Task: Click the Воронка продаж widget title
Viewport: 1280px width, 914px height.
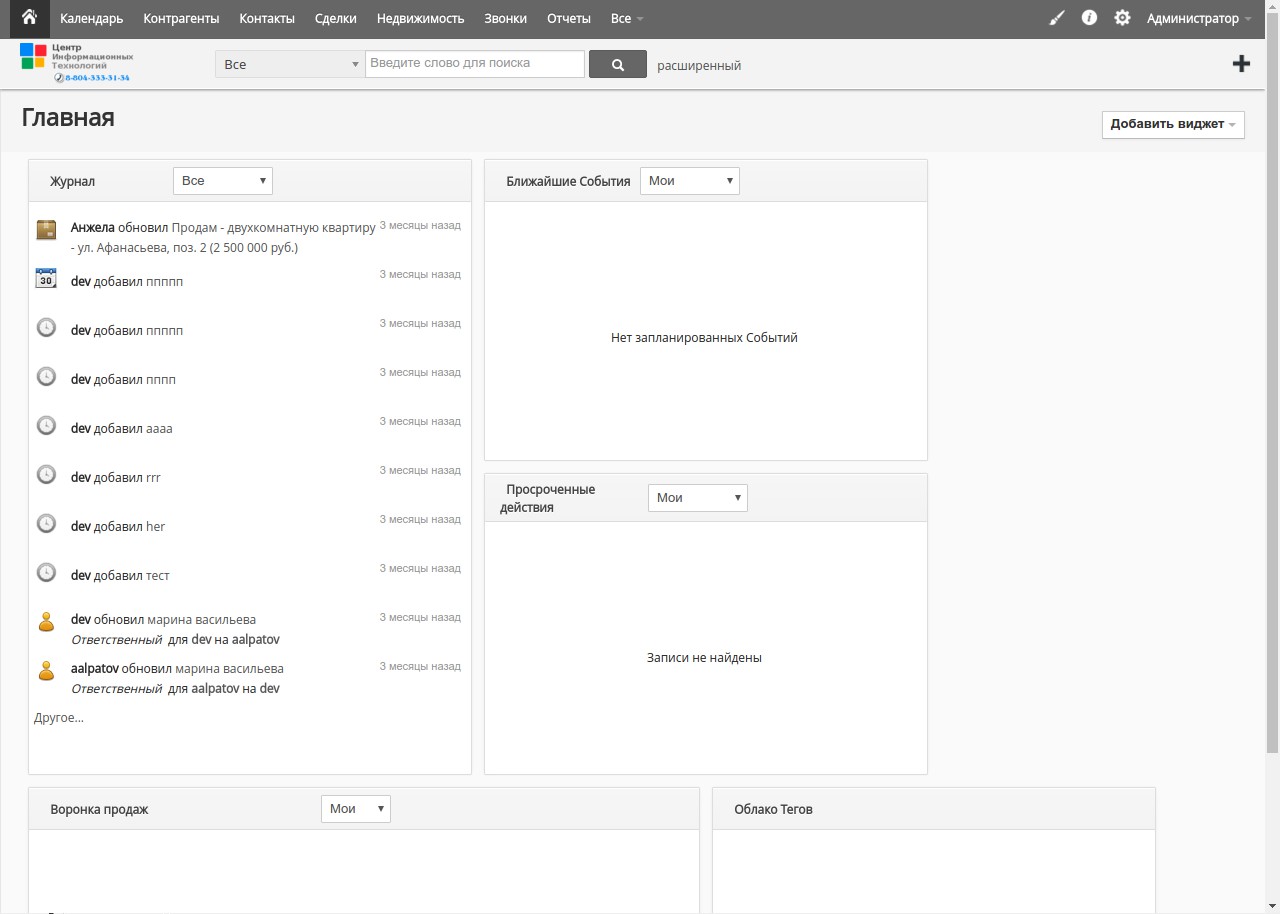Action: click(x=99, y=809)
